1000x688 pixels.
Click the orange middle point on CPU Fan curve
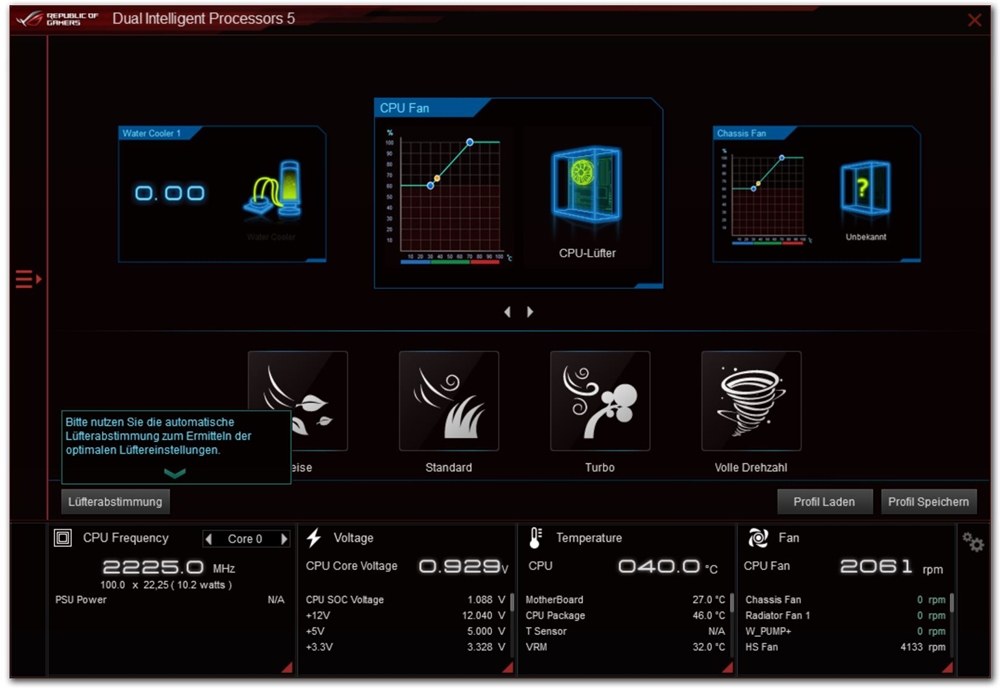click(437, 179)
